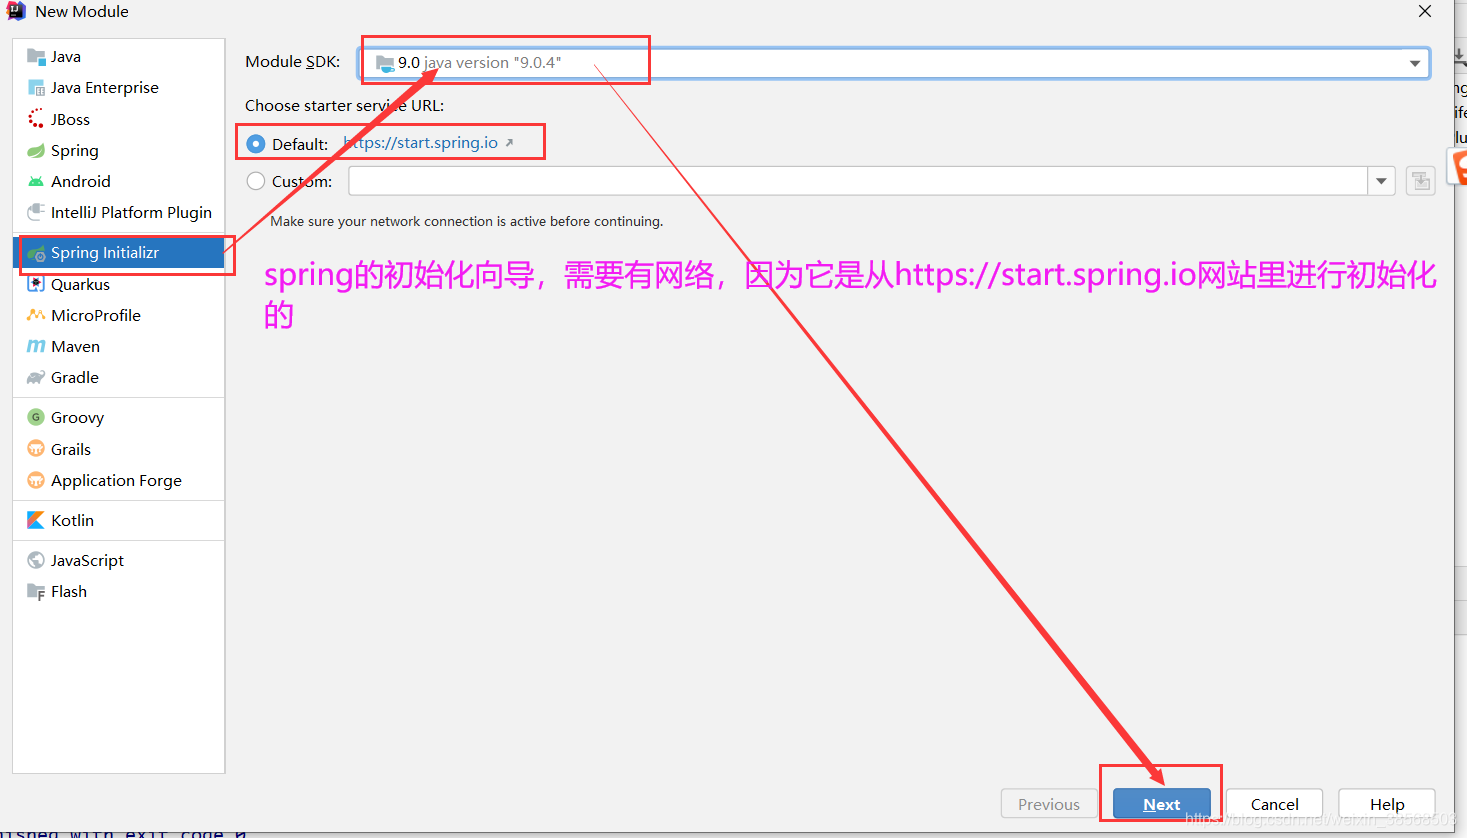Screen dimensions: 1467x838
Task: Open the https://start.spring.io link
Action: point(421,143)
